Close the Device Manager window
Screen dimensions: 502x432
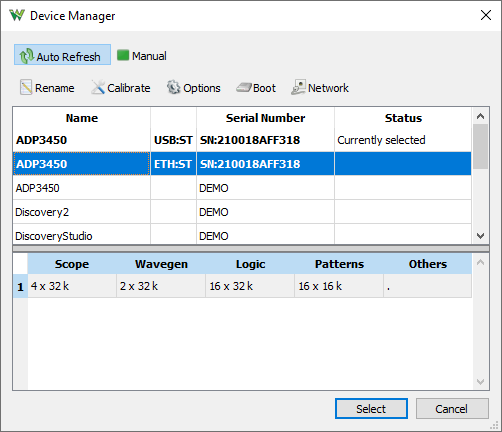pos(486,15)
